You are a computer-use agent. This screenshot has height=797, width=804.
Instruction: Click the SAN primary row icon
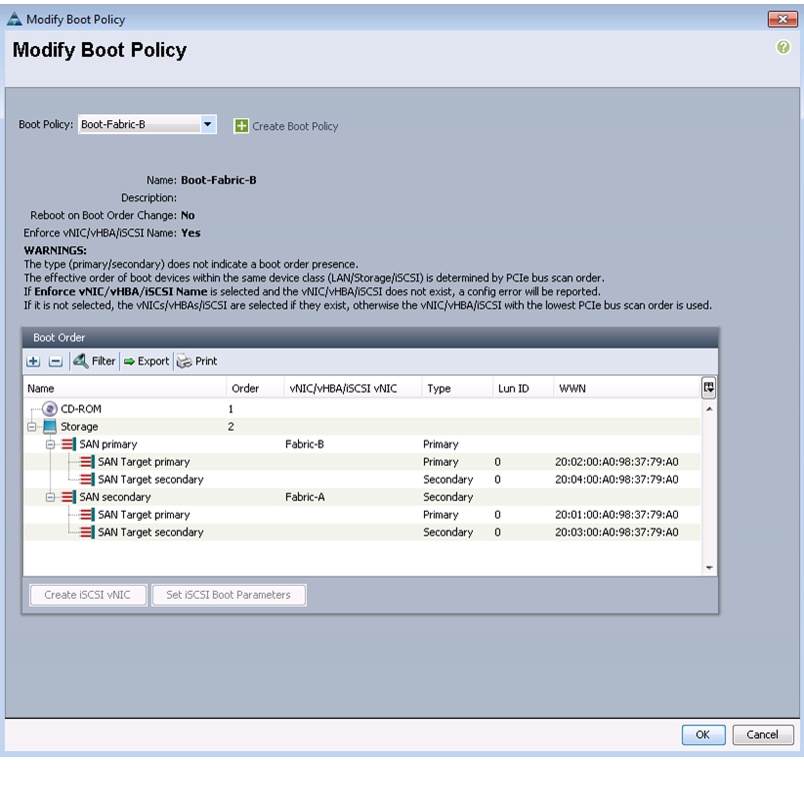tap(68, 444)
